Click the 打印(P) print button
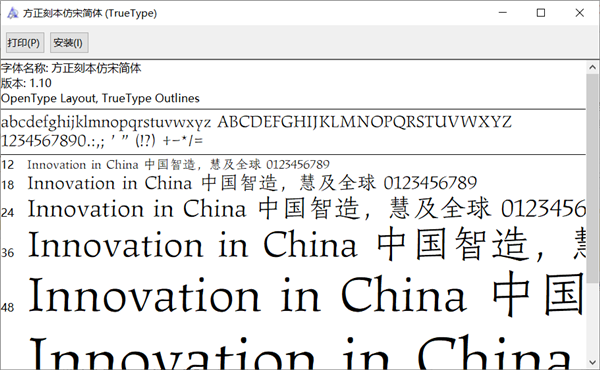 tap(25, 42)
